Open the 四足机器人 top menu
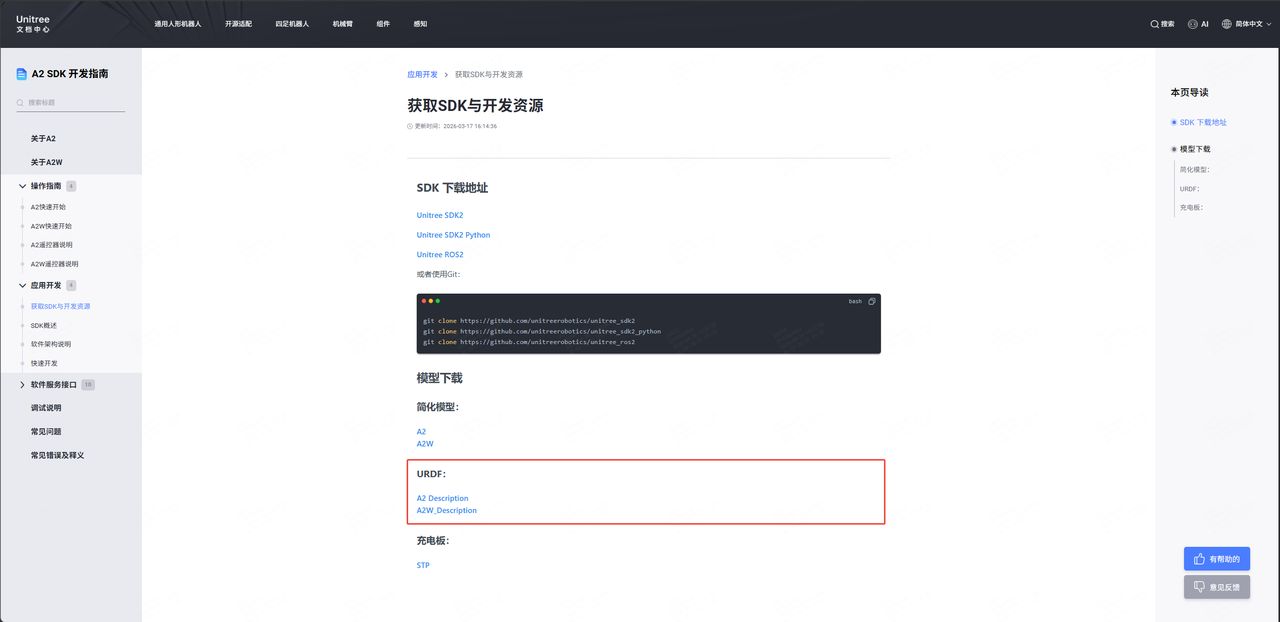 [292, 24]
